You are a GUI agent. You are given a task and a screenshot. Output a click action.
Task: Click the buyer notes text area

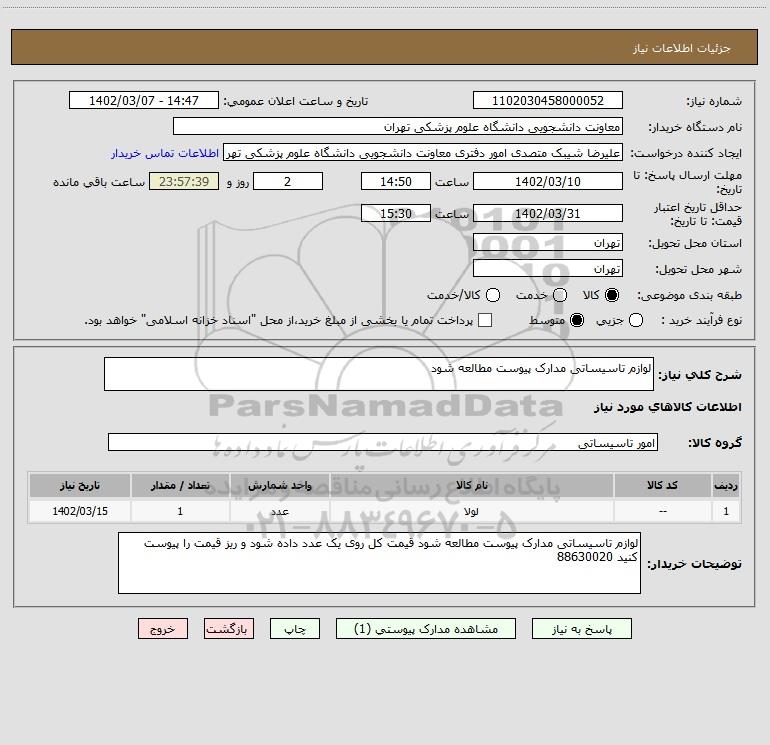pos(380,563)
